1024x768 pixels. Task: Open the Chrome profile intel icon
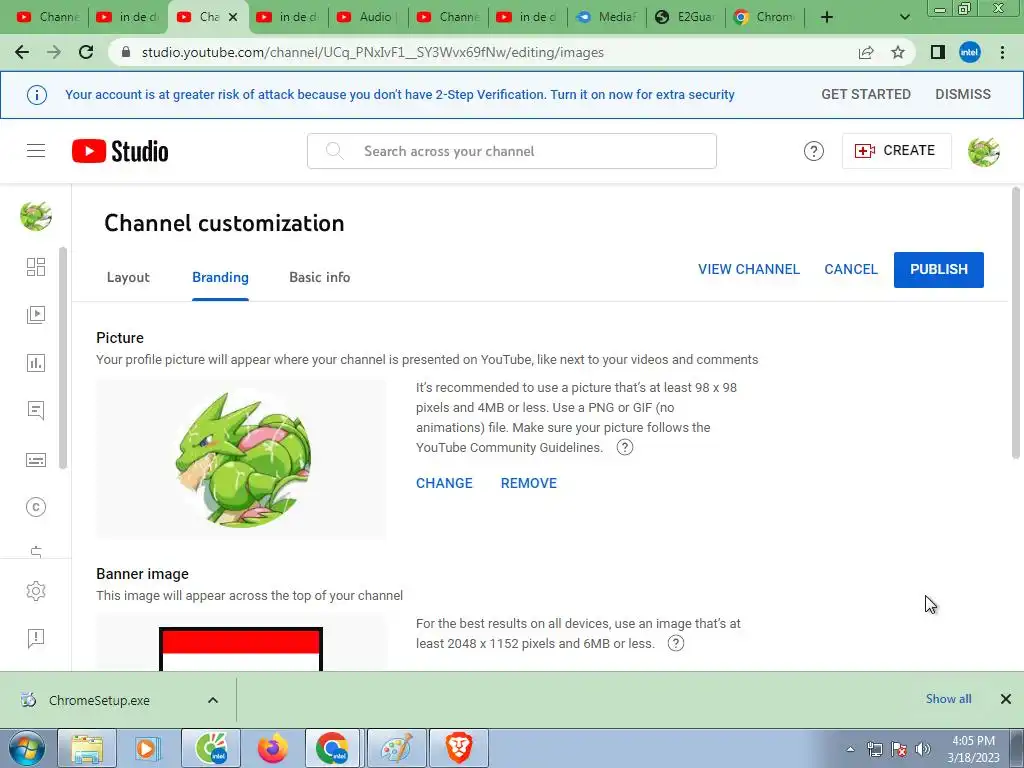[970, 52]
